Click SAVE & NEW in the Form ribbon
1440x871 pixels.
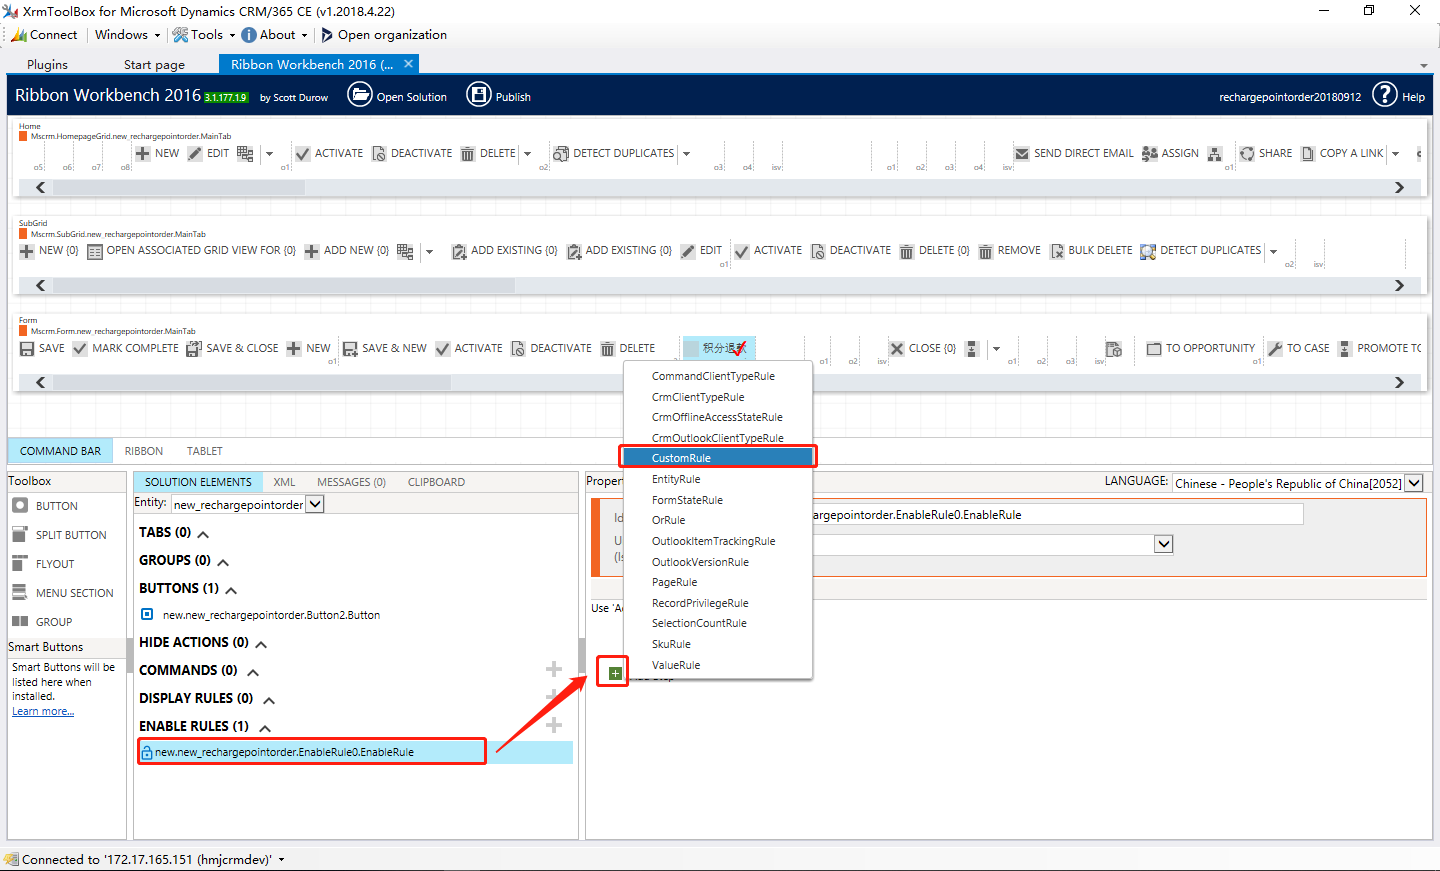[385, 348]
